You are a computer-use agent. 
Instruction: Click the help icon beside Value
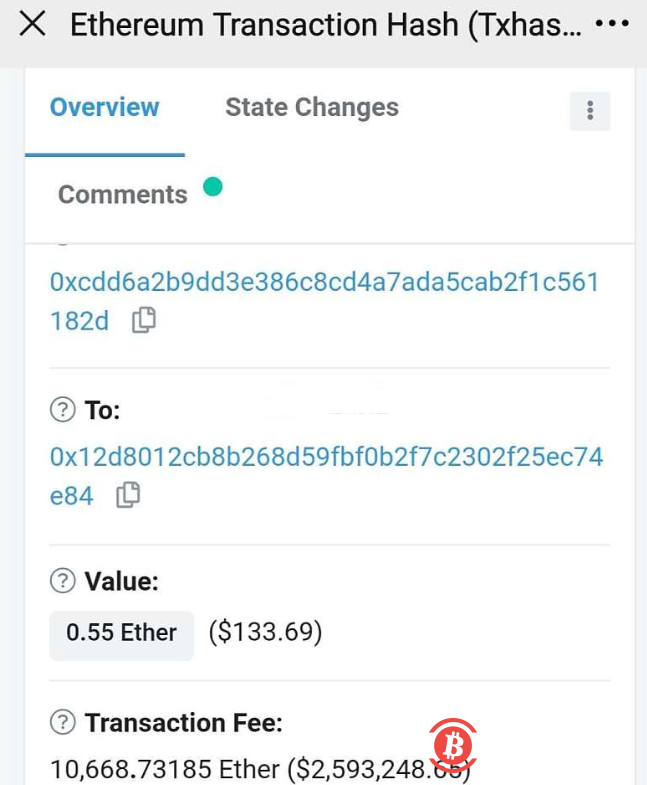(x=63, y=581)
